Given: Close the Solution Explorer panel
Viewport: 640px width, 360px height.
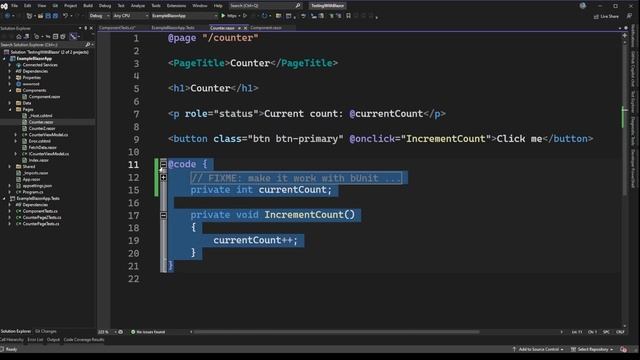Looking at the screenshot, I should point(91,28).
